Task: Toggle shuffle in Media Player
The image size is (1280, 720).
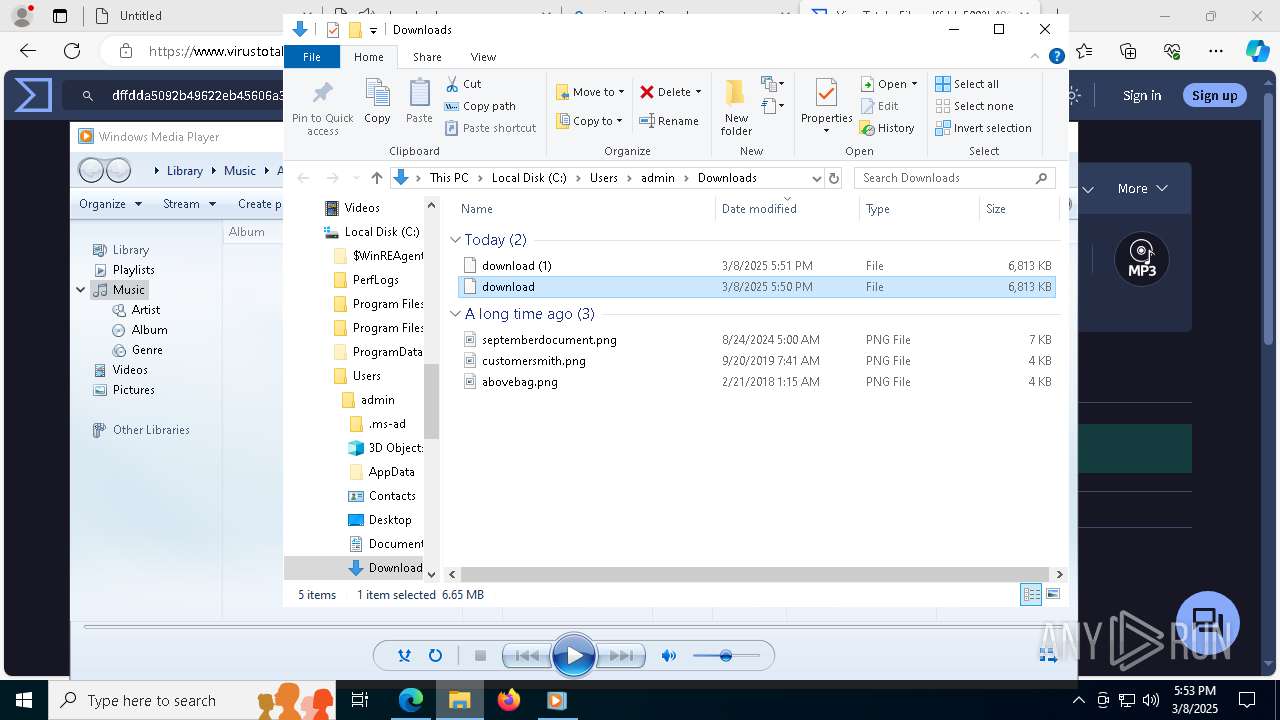Action: [404, 656]
